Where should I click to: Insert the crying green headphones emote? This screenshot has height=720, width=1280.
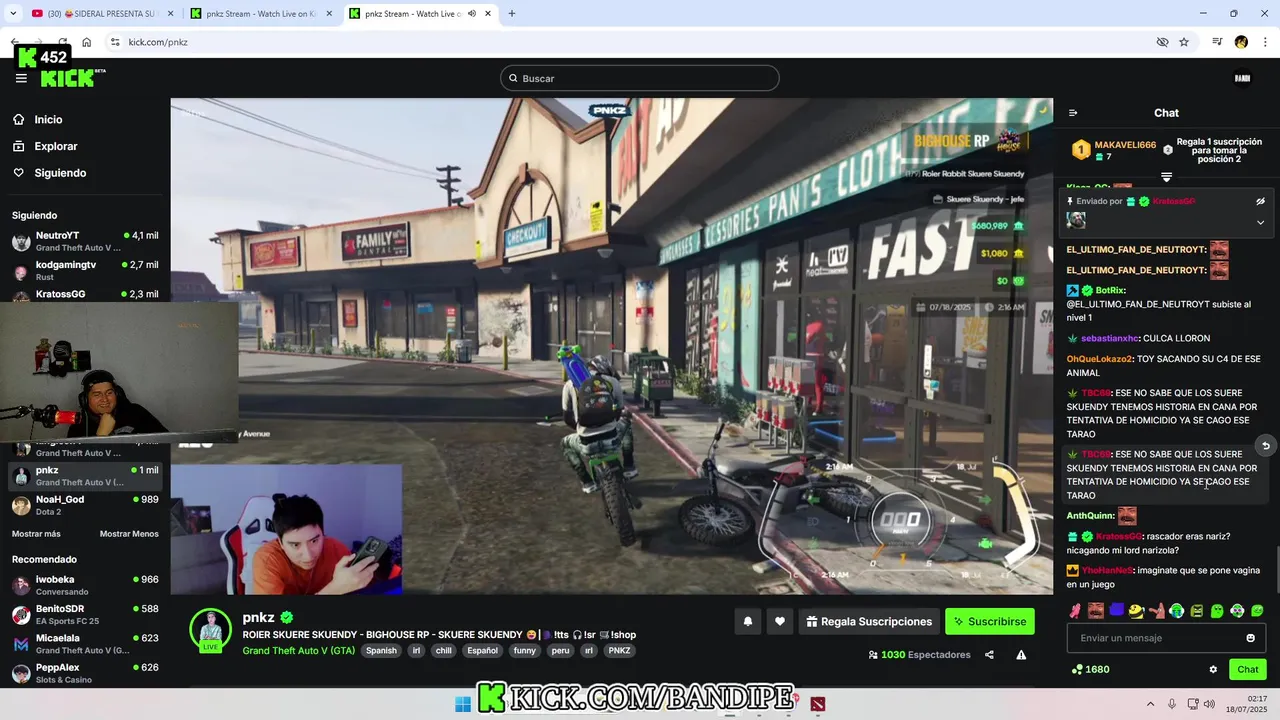[1177, 610]
